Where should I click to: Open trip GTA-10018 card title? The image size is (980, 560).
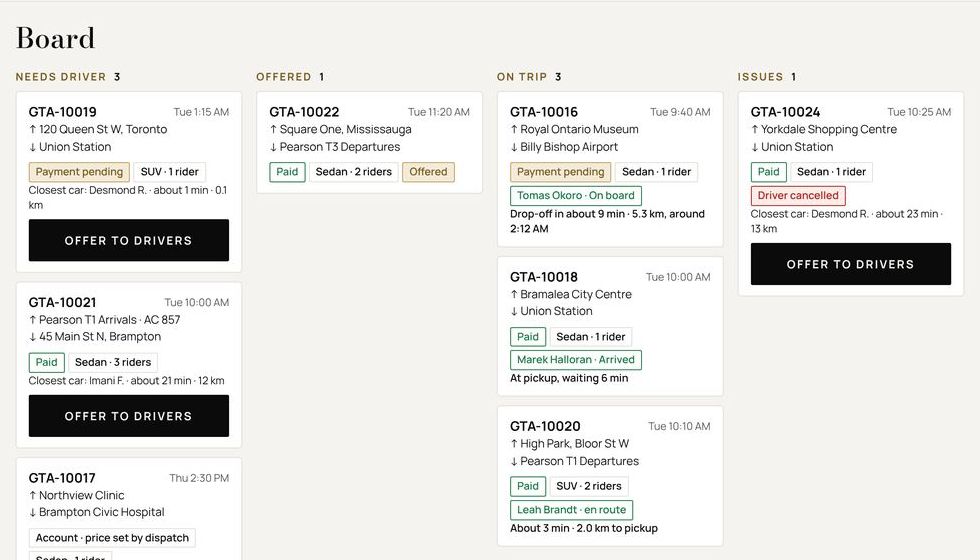(x=544, y=277)
